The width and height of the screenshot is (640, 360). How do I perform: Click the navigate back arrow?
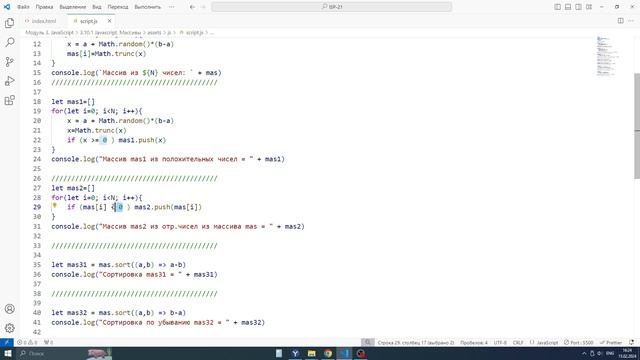(x=192, y=7)
